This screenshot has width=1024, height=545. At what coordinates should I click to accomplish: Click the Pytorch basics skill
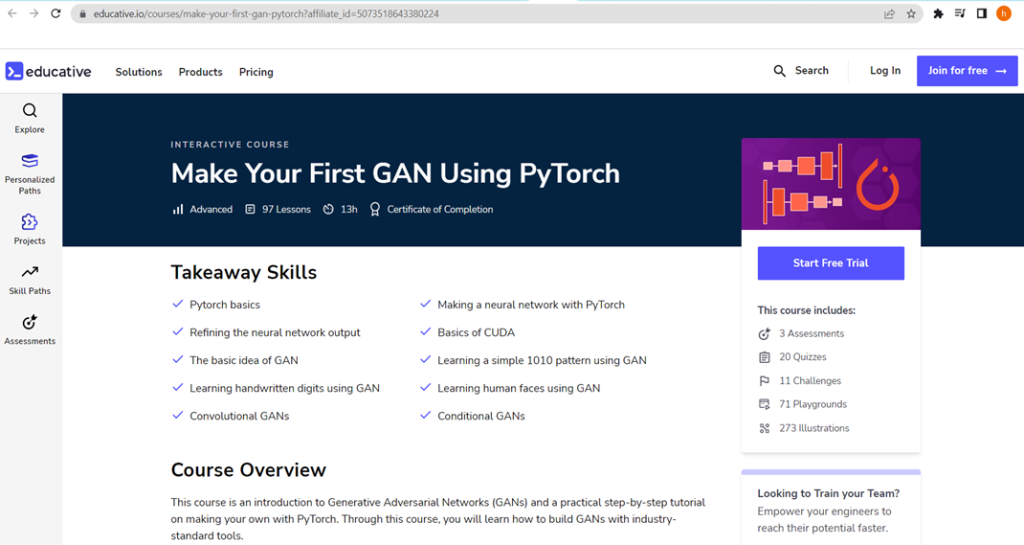point(225,305)
